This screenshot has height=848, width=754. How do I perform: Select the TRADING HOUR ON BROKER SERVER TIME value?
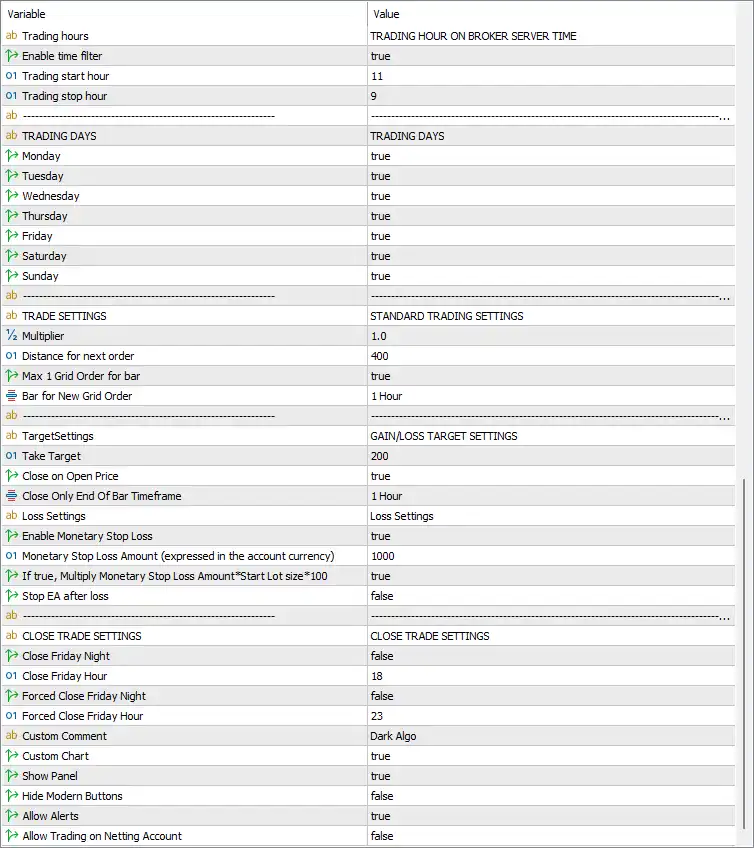[473, 36]
